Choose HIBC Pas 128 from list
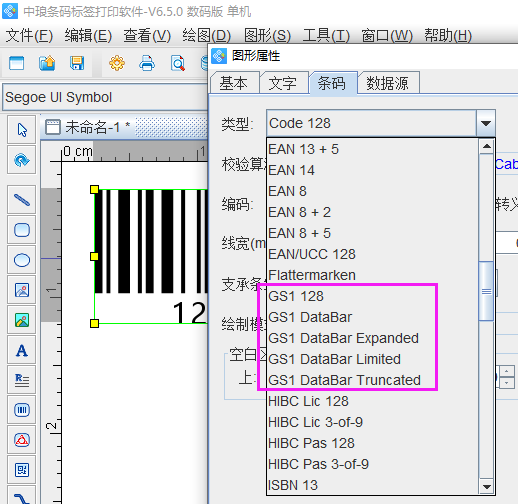The image size is (518, 504). 373,443
